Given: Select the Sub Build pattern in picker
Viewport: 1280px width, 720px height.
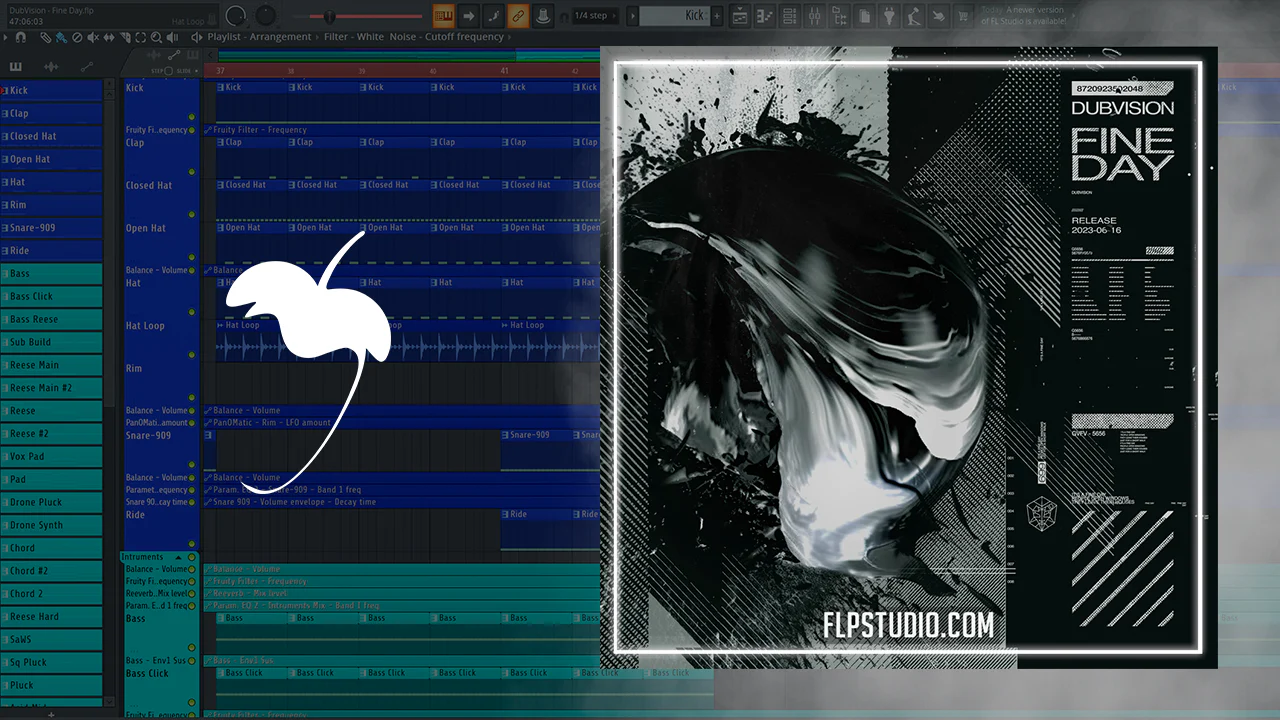Looking at the screenshot, I should (x=51, y=342).
